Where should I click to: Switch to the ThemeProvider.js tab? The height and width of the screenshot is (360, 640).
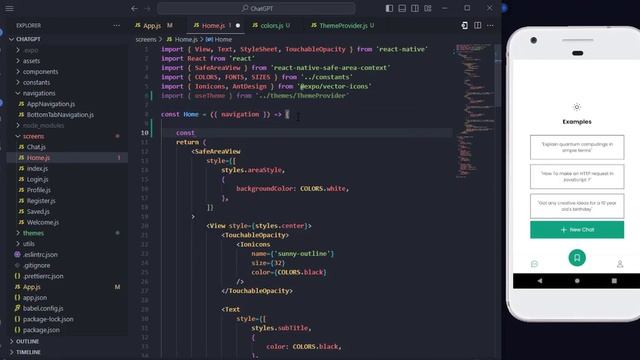tap(342, 25)
